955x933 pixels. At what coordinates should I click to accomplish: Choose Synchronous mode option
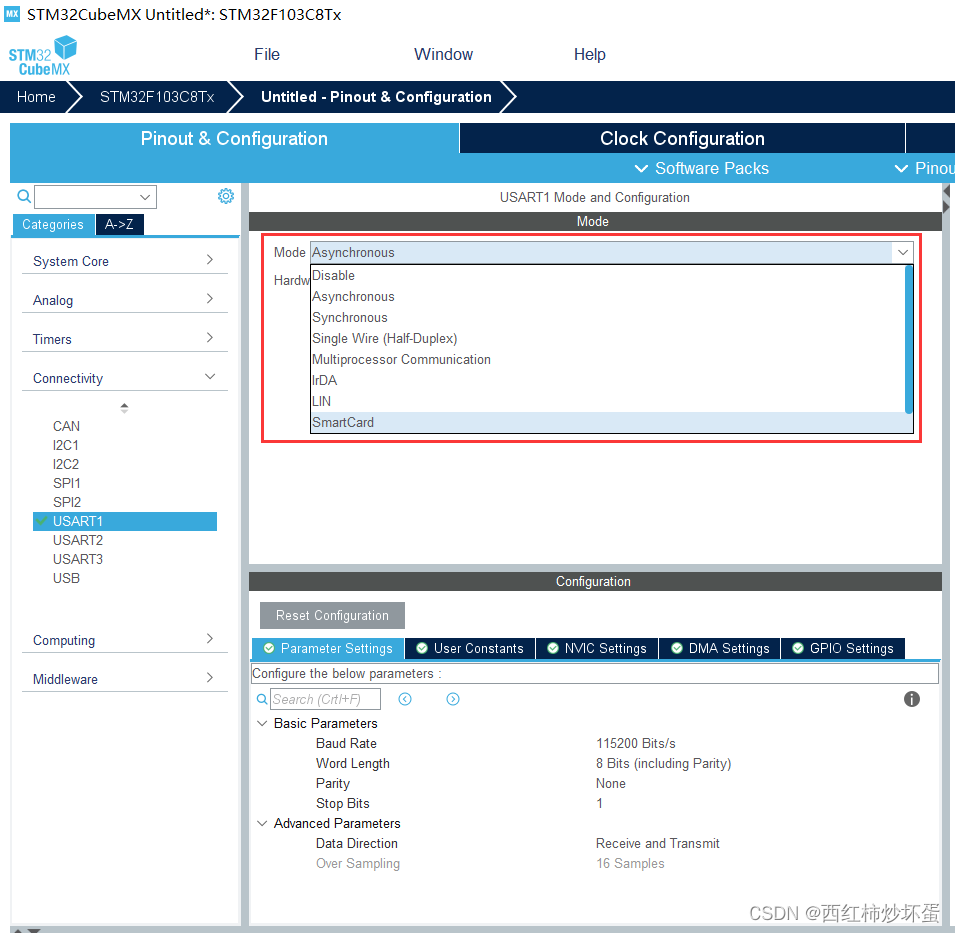[x=608, y=317]
